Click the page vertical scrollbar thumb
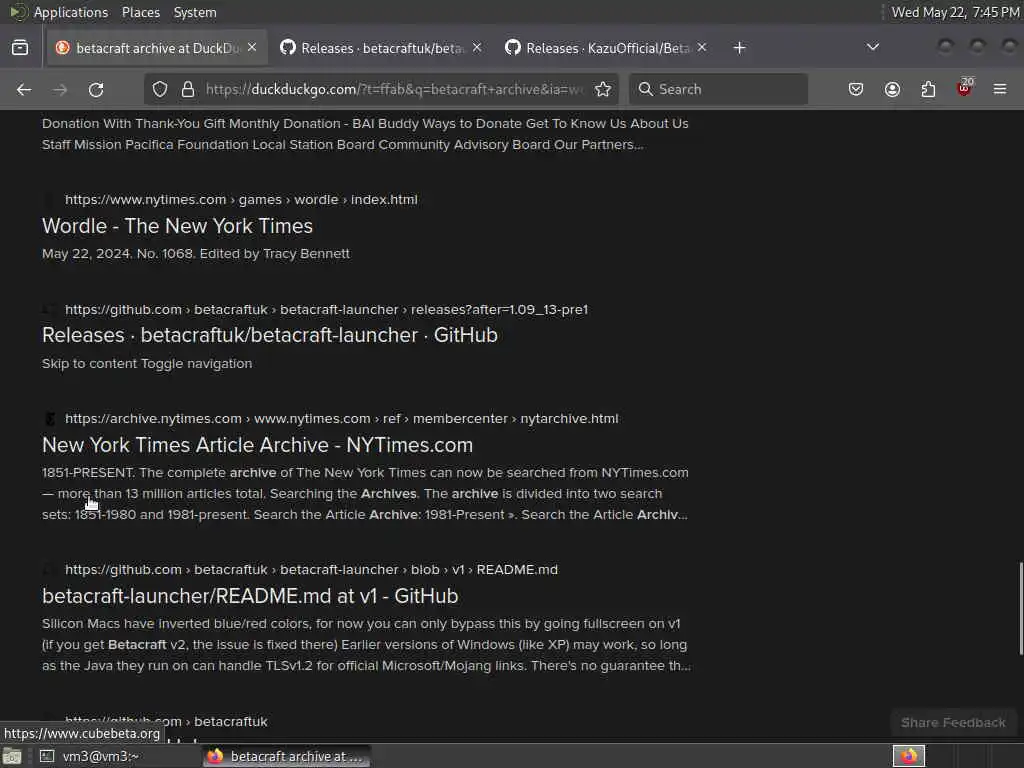 coord(1021,608)
